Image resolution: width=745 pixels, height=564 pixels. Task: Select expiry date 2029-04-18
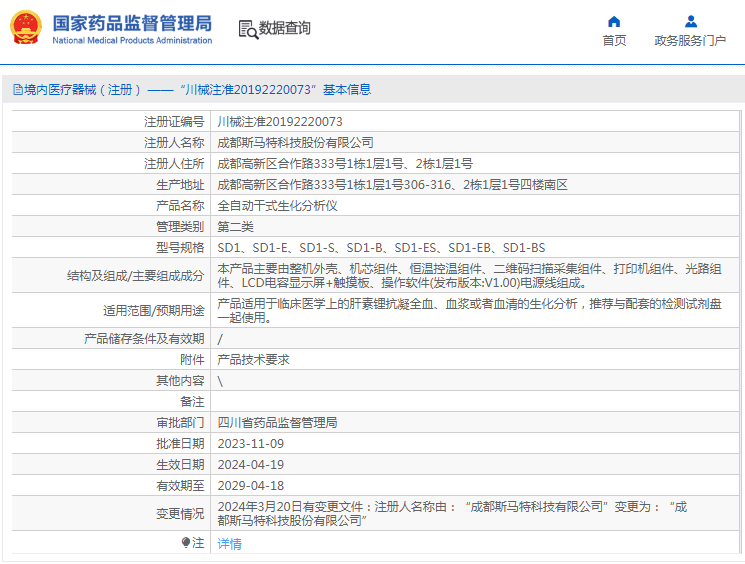point(250,486)
